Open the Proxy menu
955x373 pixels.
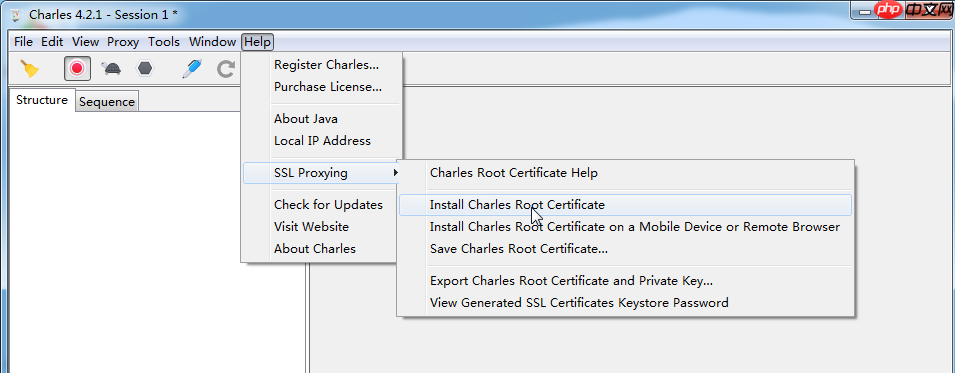click(x=123, y=42)
